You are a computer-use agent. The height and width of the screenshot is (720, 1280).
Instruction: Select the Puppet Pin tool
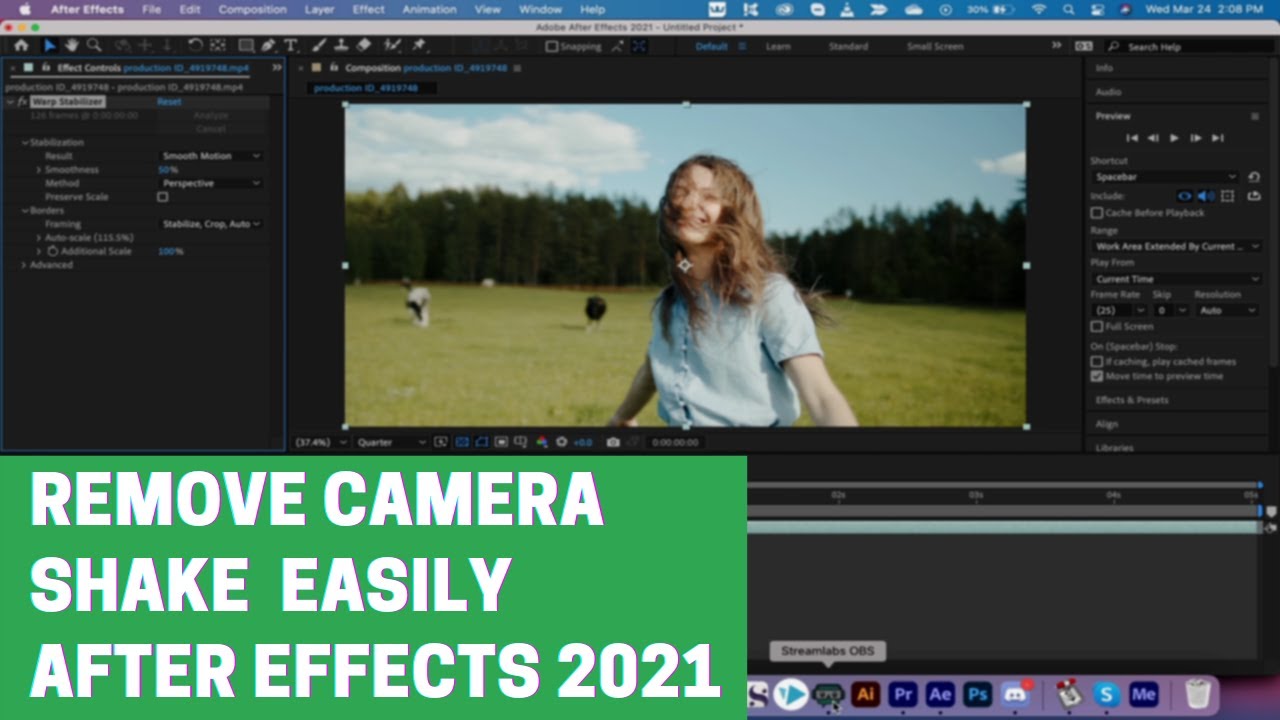(419, 46)
